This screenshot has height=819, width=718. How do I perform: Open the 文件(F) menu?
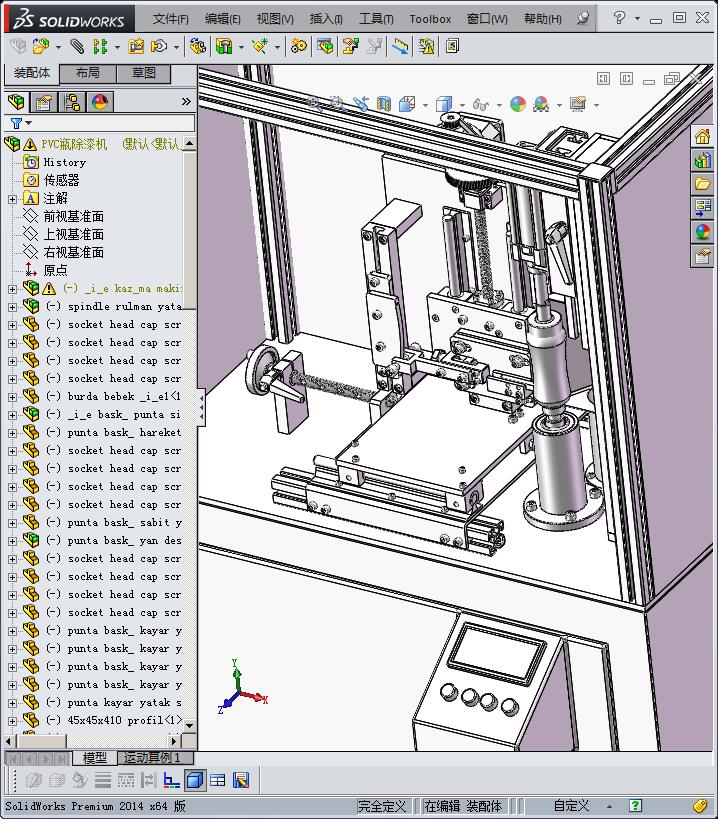point(170,19)
